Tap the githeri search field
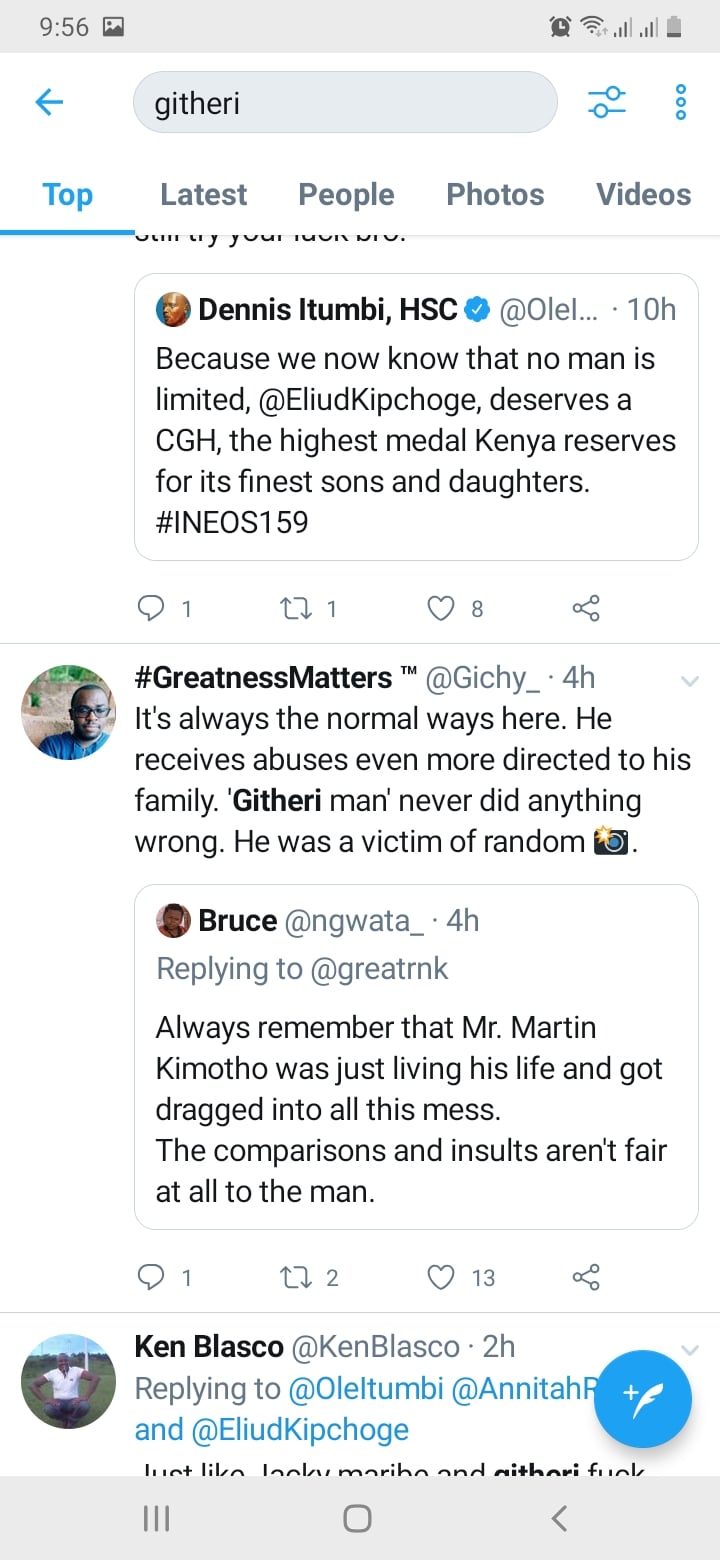This screenshot has width=720, height=1560. pos(345,102)
